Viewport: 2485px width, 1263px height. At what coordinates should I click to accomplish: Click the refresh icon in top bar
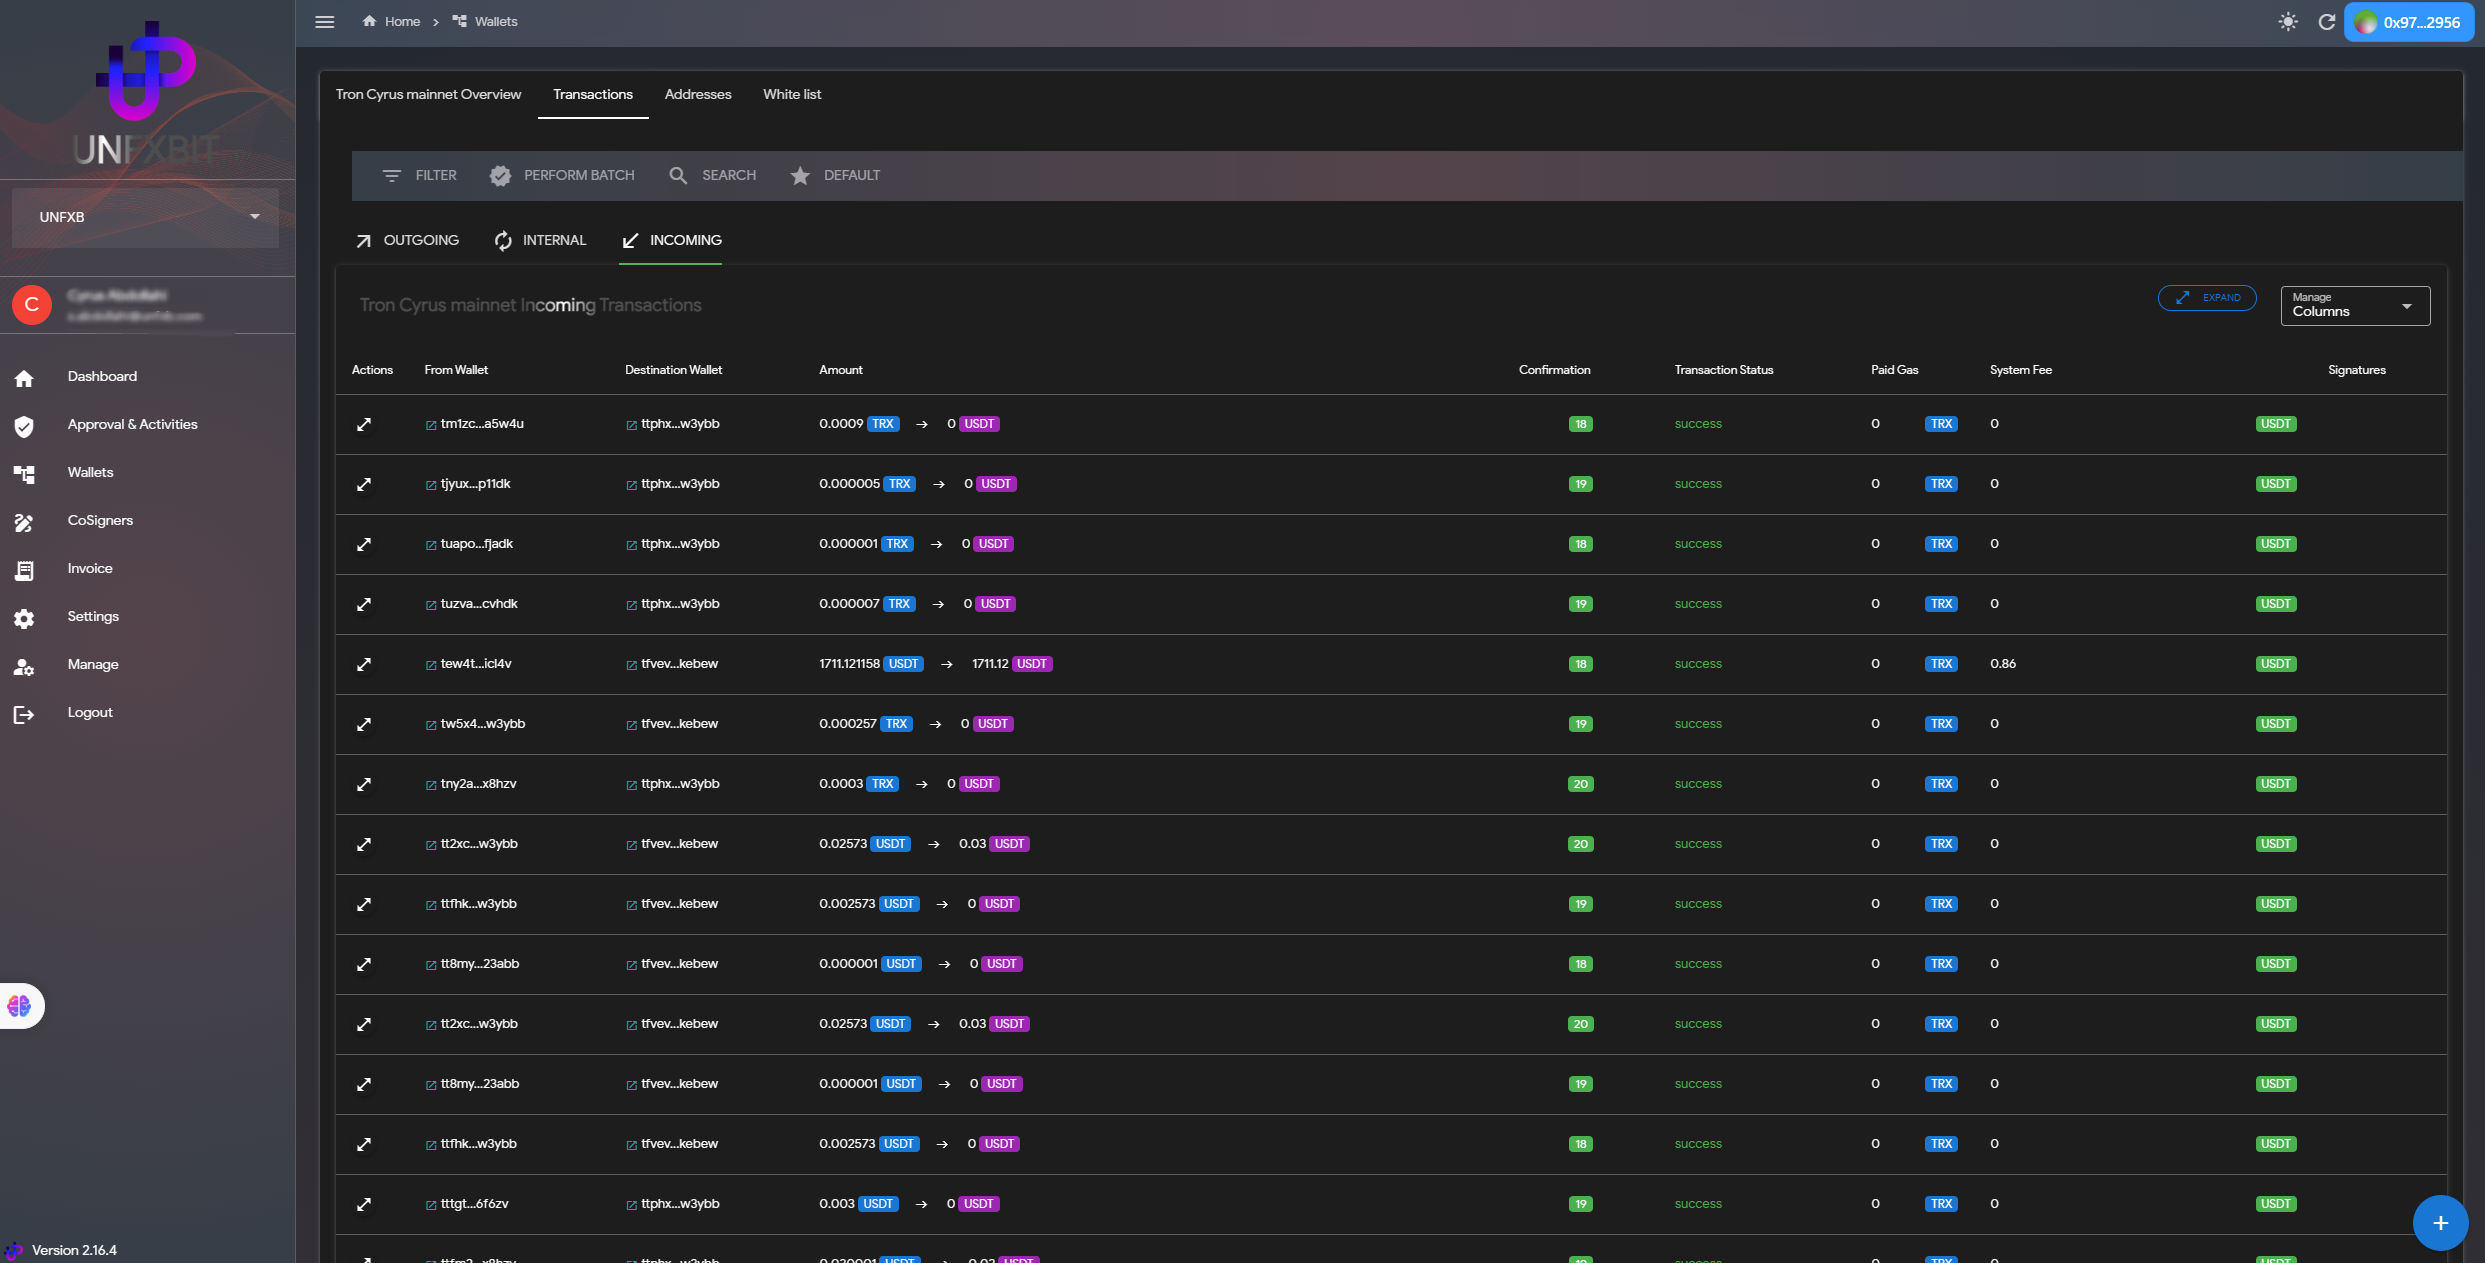pos(2327,22)
